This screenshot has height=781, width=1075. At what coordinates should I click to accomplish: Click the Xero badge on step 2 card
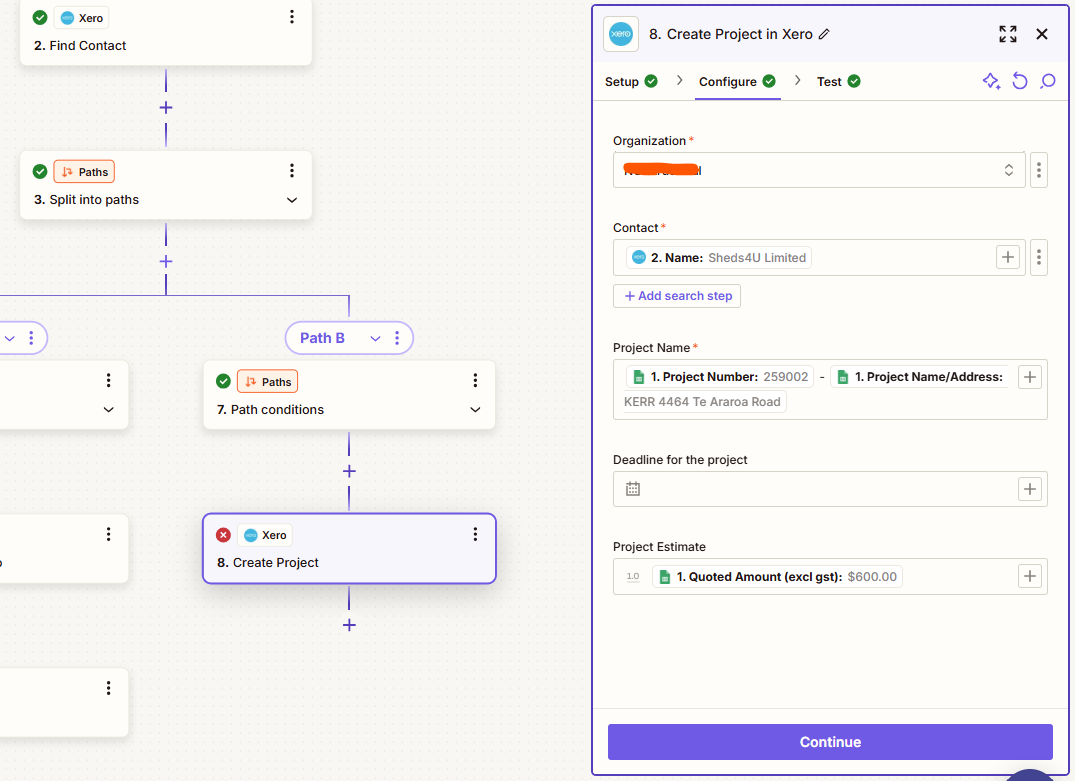coord(82,18)
